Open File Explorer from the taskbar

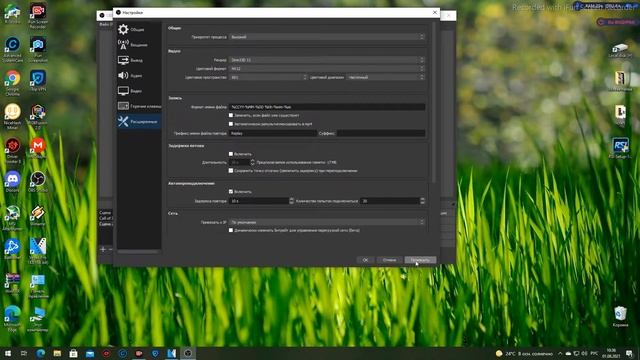coord(57,353)
